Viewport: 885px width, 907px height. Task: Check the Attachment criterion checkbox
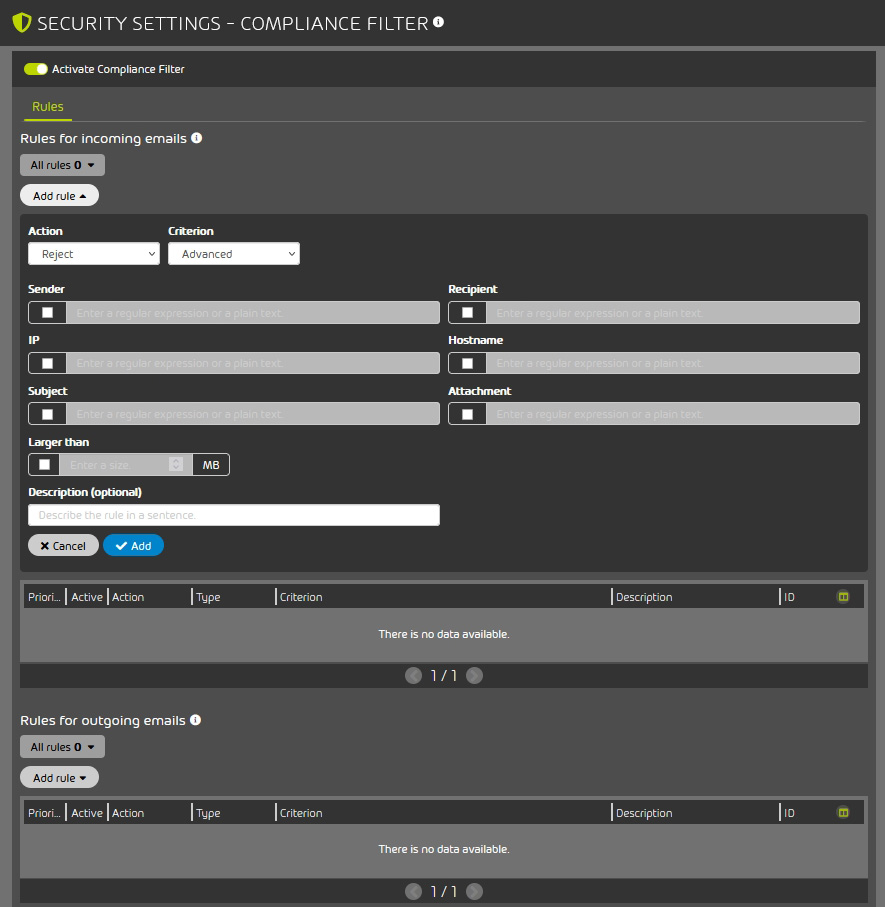[467, 414]
